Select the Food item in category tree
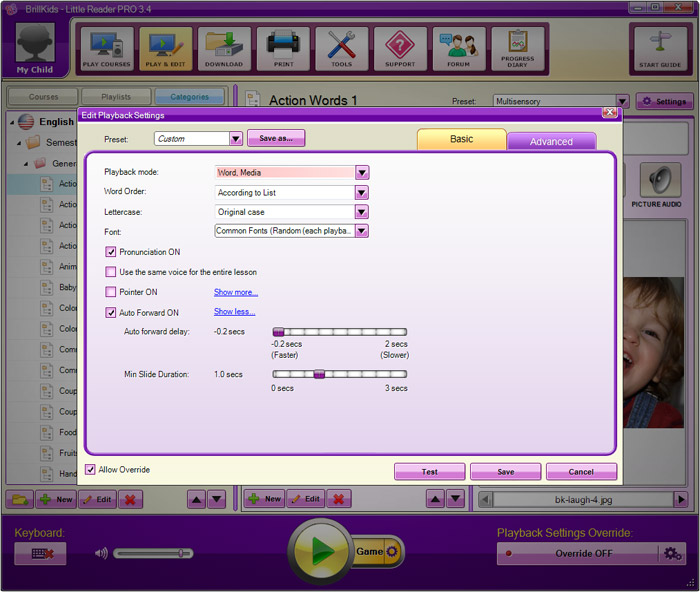Viewport: 700px width, 592px height. [x=68, y=432]
